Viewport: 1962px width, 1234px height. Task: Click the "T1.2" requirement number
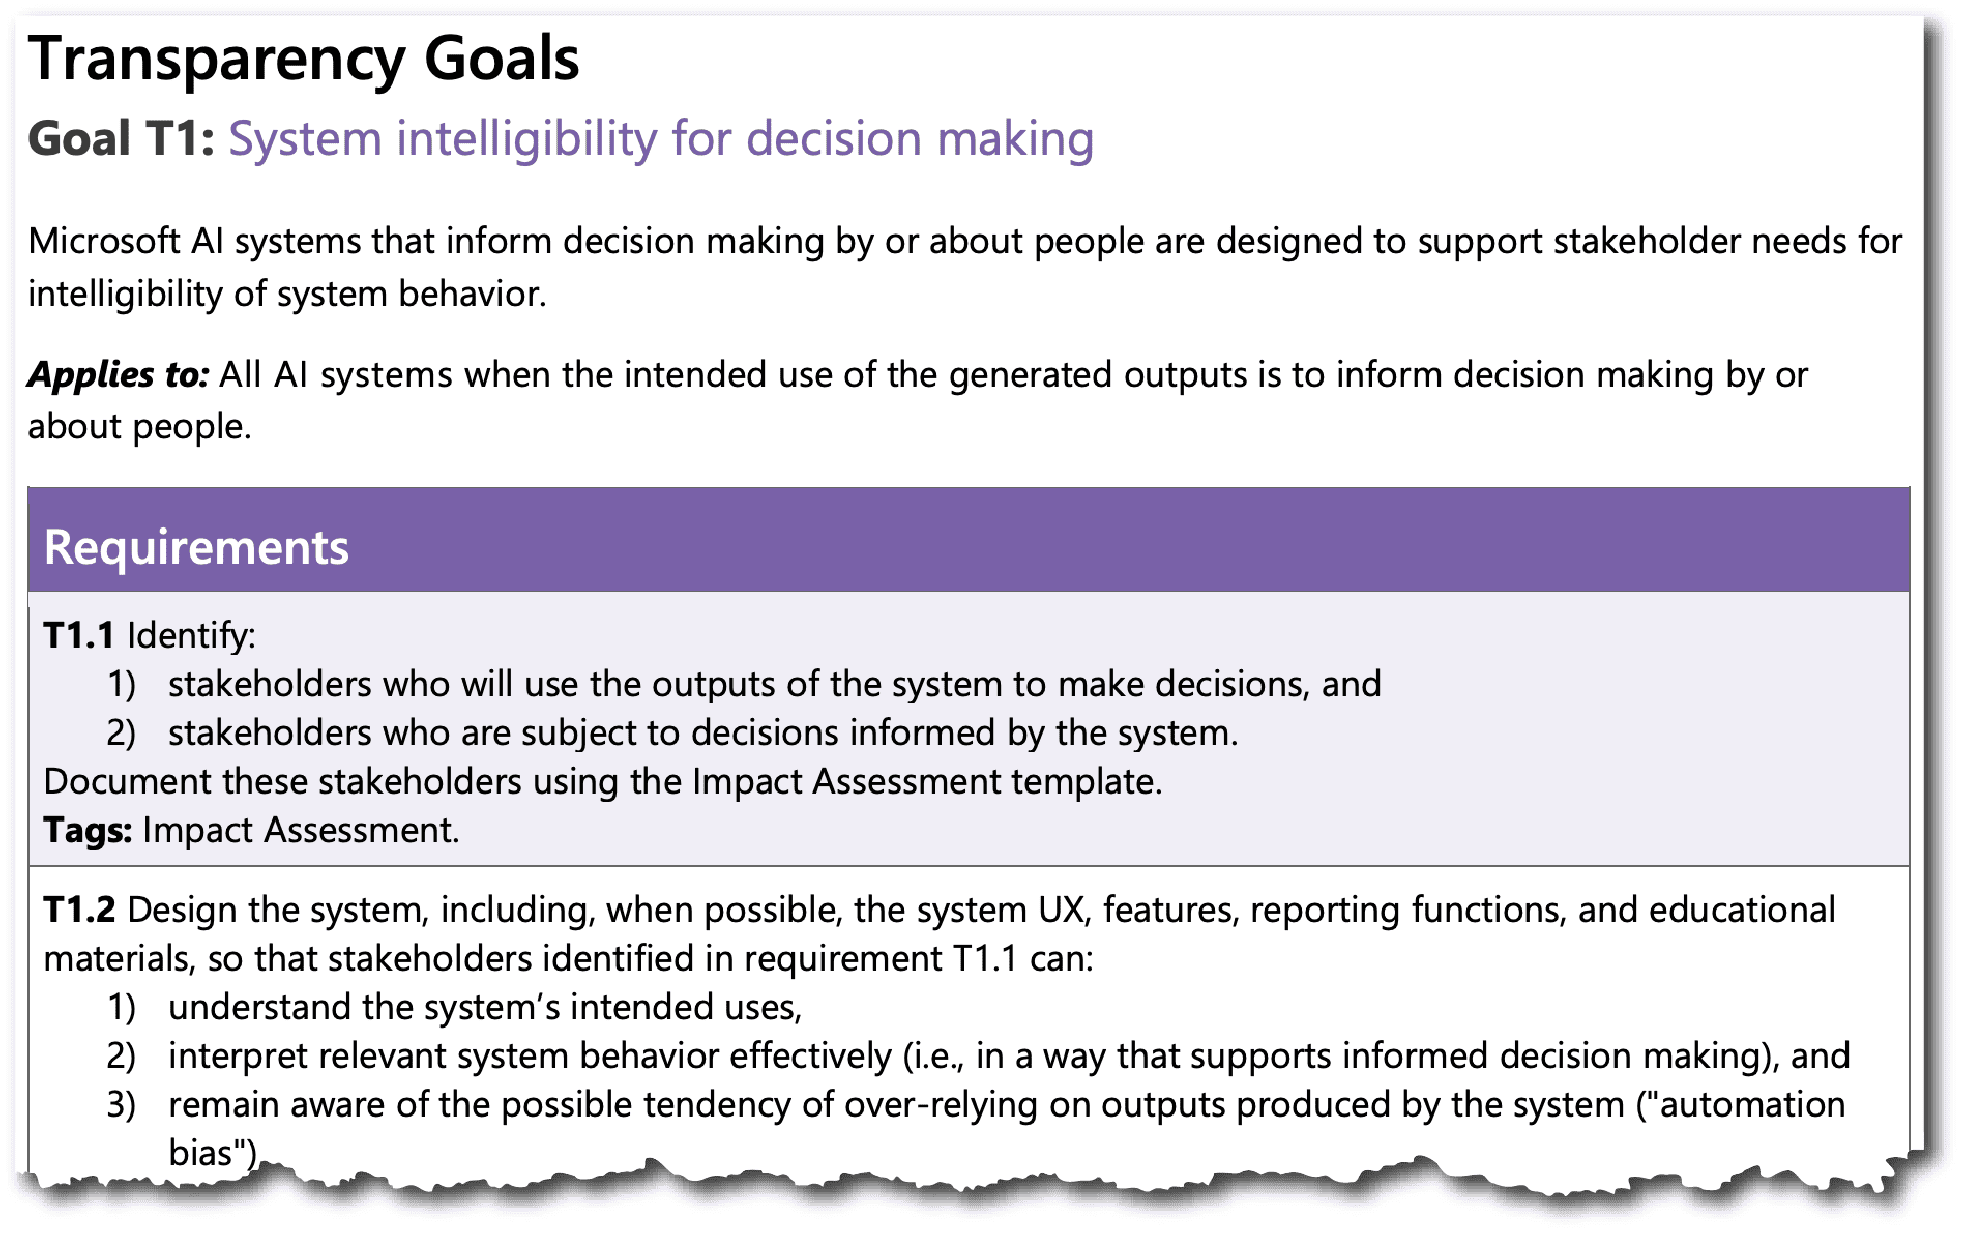coord(79,910)
